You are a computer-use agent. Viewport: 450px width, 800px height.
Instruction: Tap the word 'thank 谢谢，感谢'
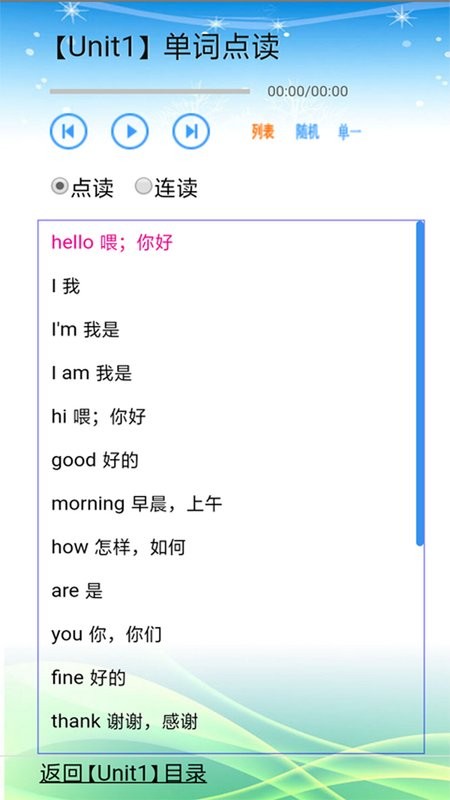124,721
